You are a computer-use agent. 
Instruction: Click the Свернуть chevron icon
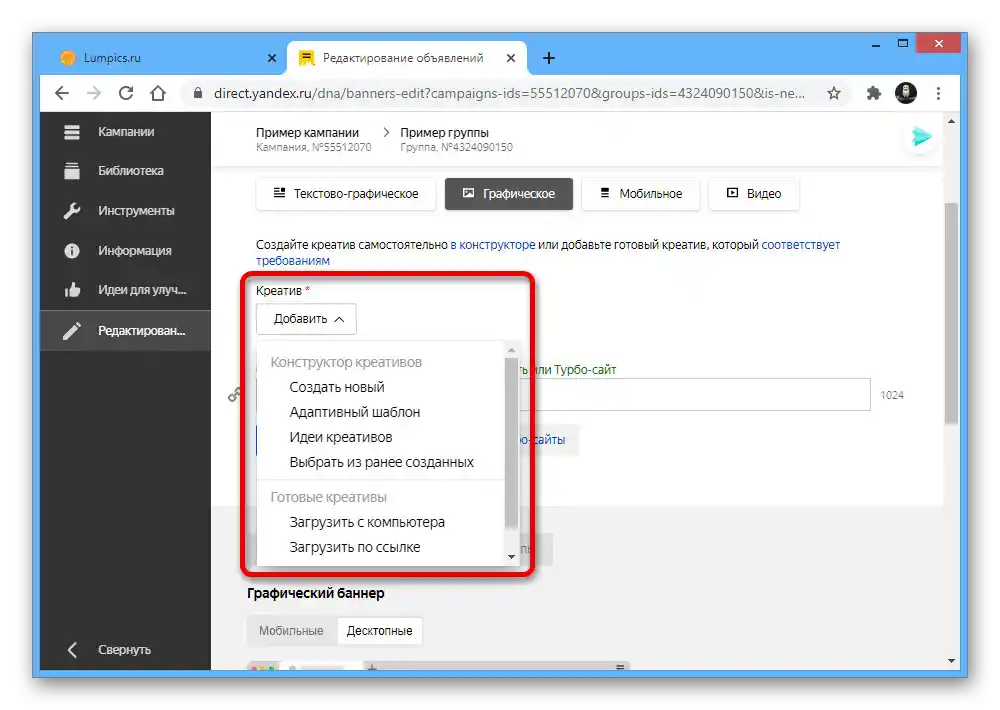[72, 649]
